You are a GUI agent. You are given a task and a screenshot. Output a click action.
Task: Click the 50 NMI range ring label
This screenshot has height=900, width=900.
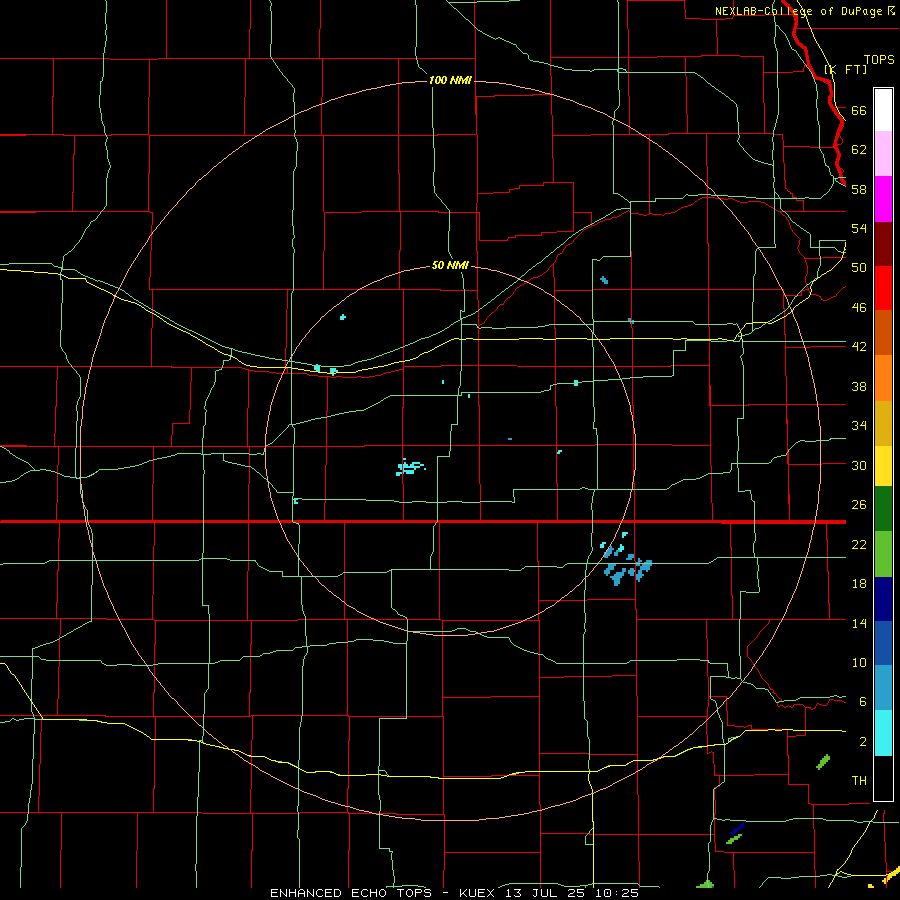pyautogui.click(x=450, y=266)
